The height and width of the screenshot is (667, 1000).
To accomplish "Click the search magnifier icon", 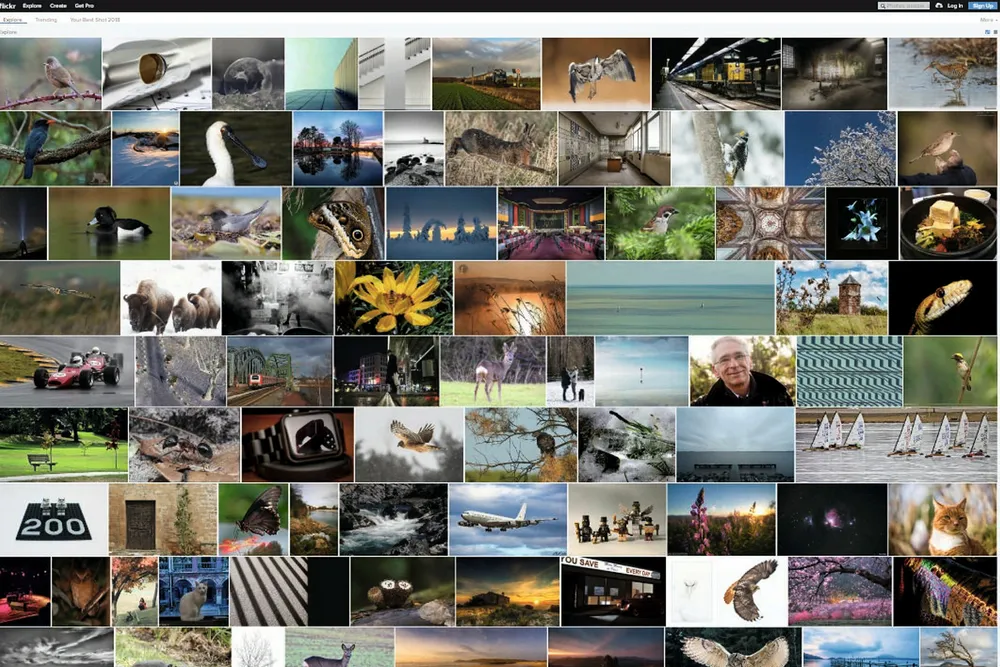I will pos(883,6).
